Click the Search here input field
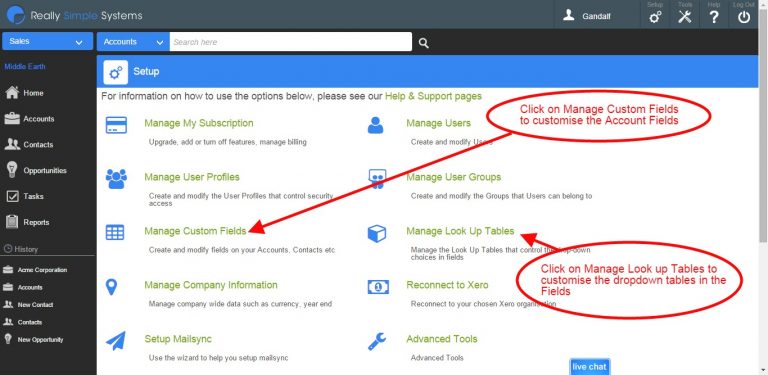The width and height of the screenshot is (768, 375). click(x=290, y=42)
